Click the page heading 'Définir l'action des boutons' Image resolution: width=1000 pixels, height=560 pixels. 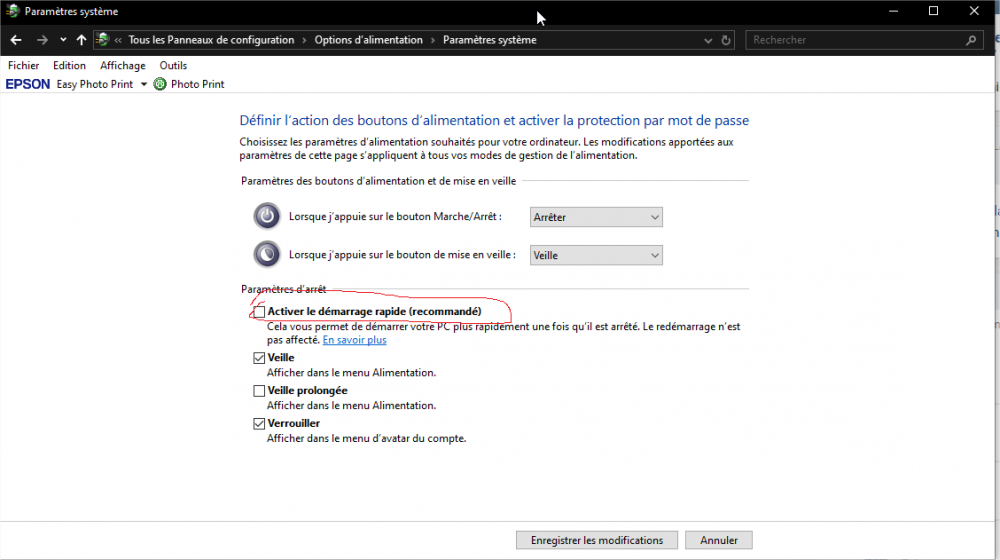coord(494,121)
